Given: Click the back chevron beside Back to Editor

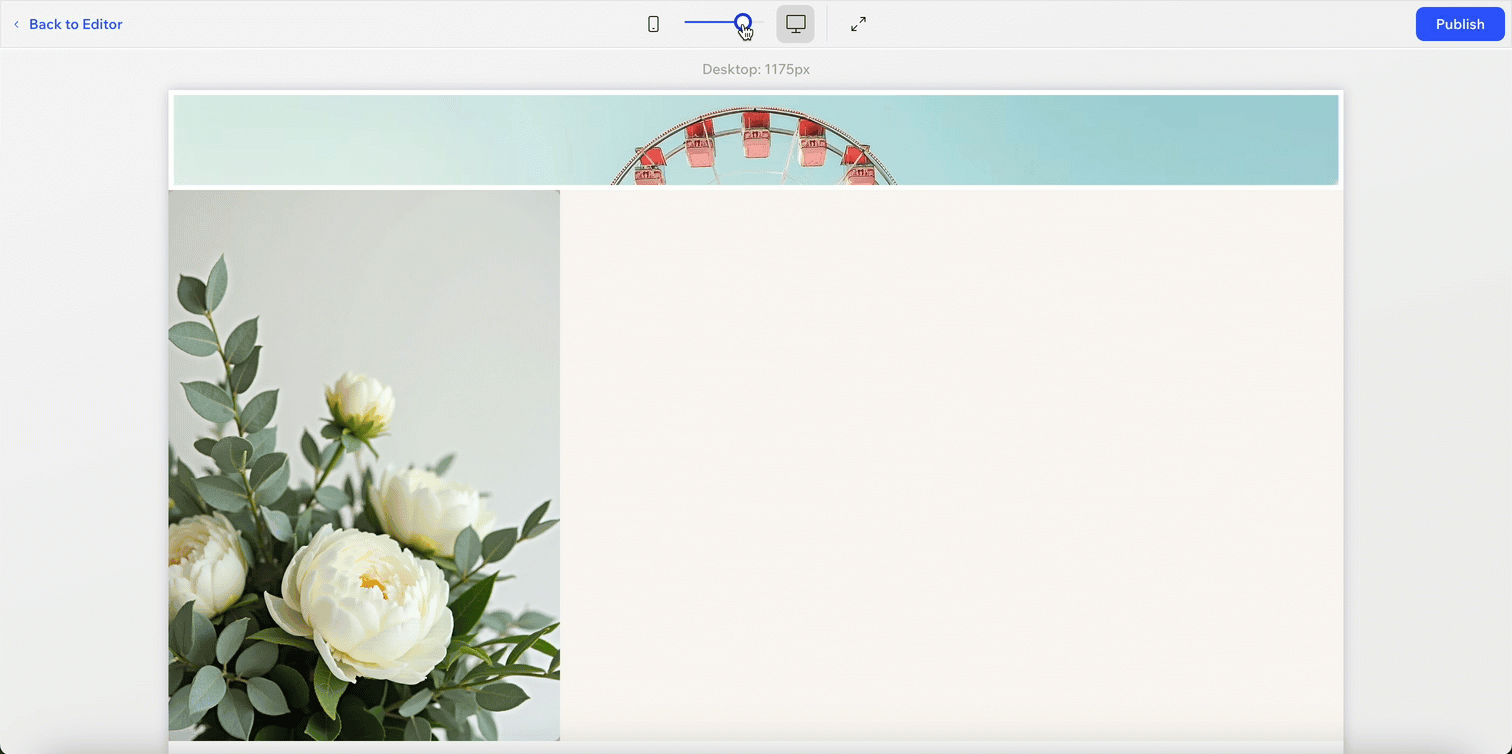Looking at the screenshot, I should (x=16, y=24).
